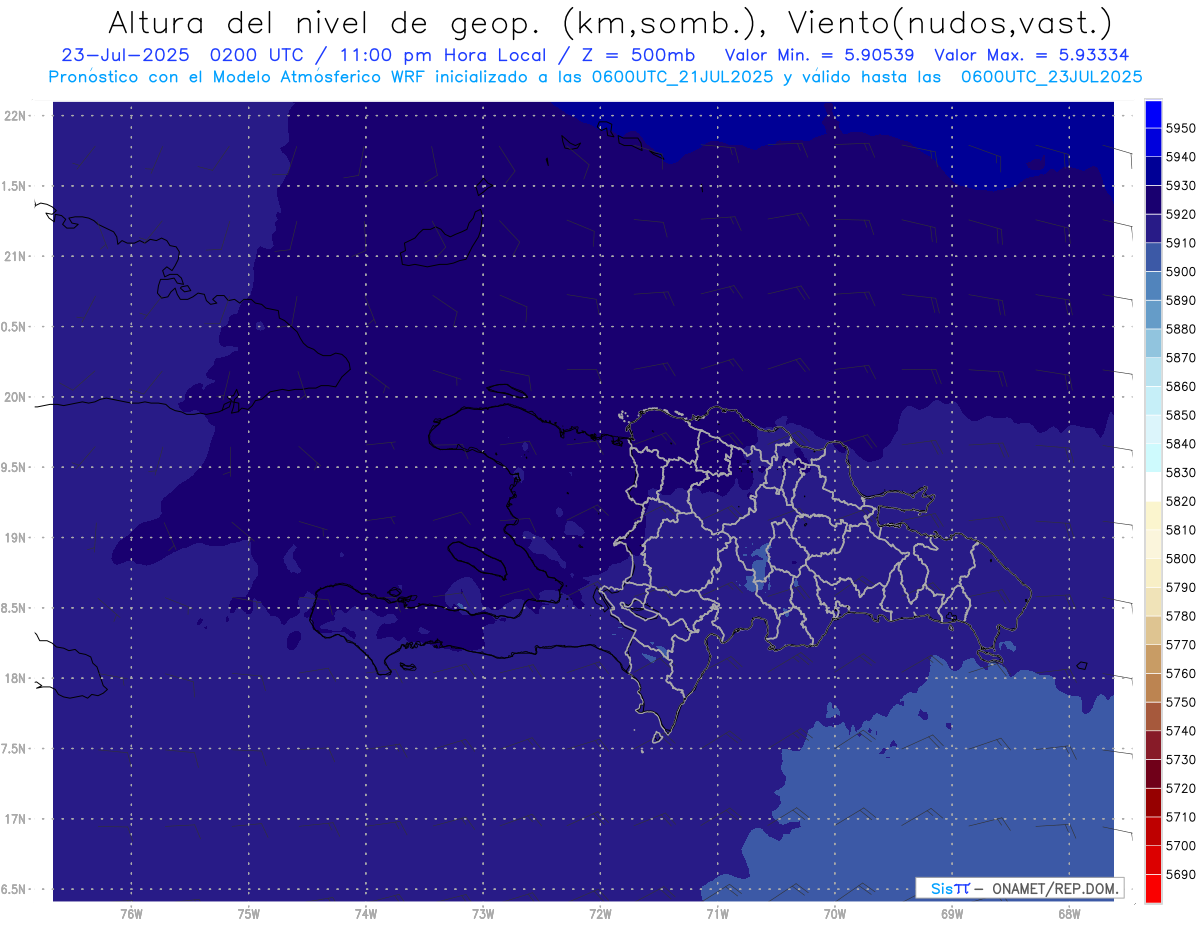This screenshot has height=927, width=1200.
Task: Click the 75W longitude axis label
Action: (249, 914)
